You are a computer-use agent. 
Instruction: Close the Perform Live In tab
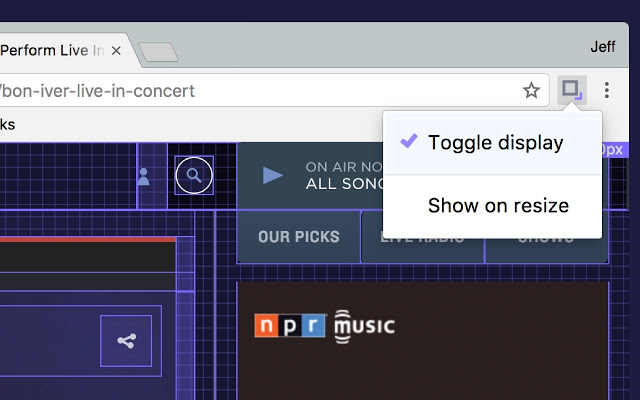(116, 51)
